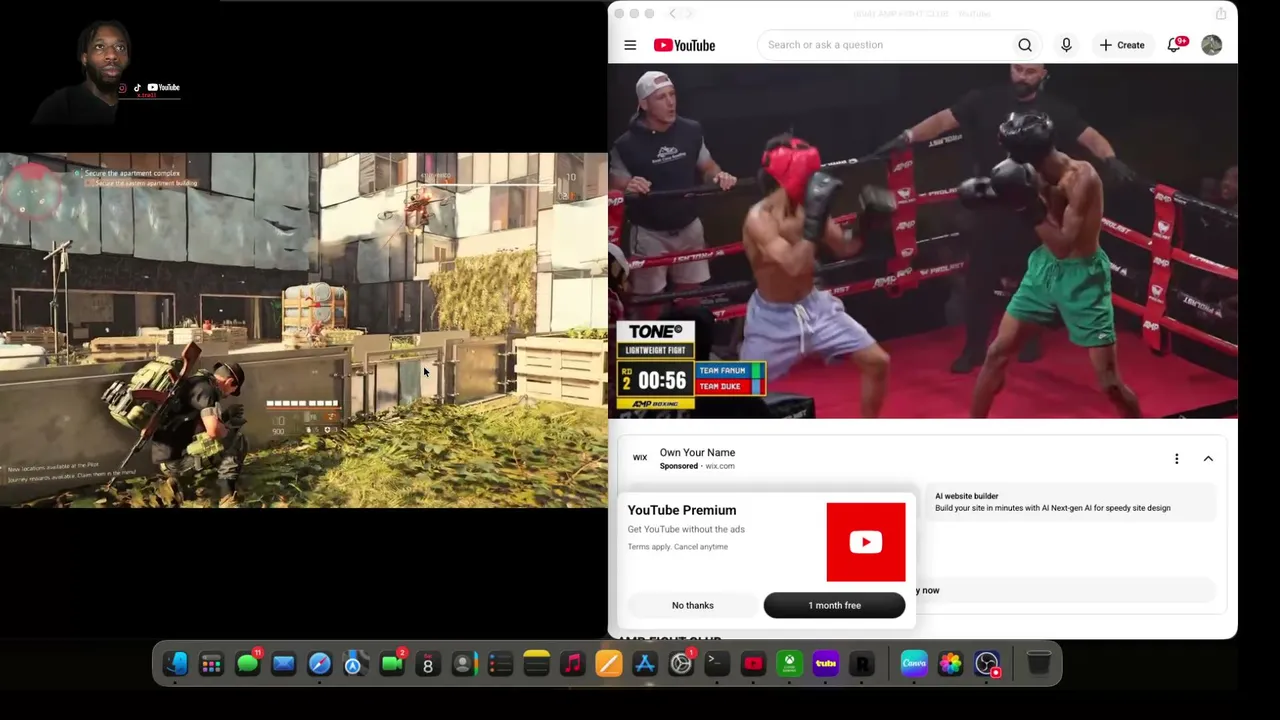Open Safari from the Dock

[x=319, y=663]
